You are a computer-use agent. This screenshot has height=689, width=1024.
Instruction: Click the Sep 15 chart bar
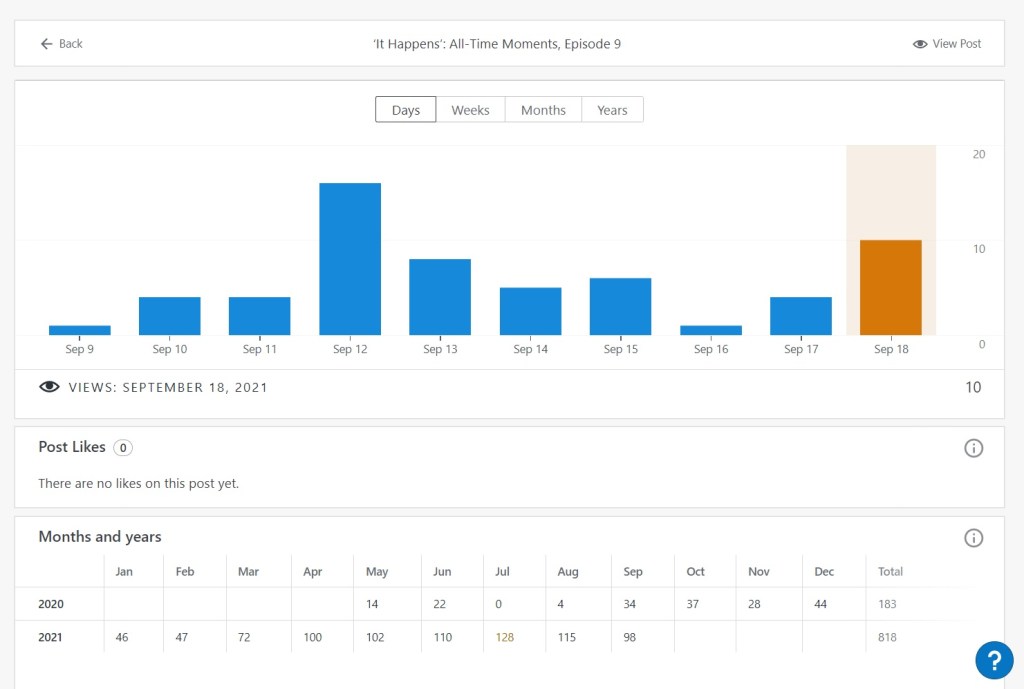point(620,306)
